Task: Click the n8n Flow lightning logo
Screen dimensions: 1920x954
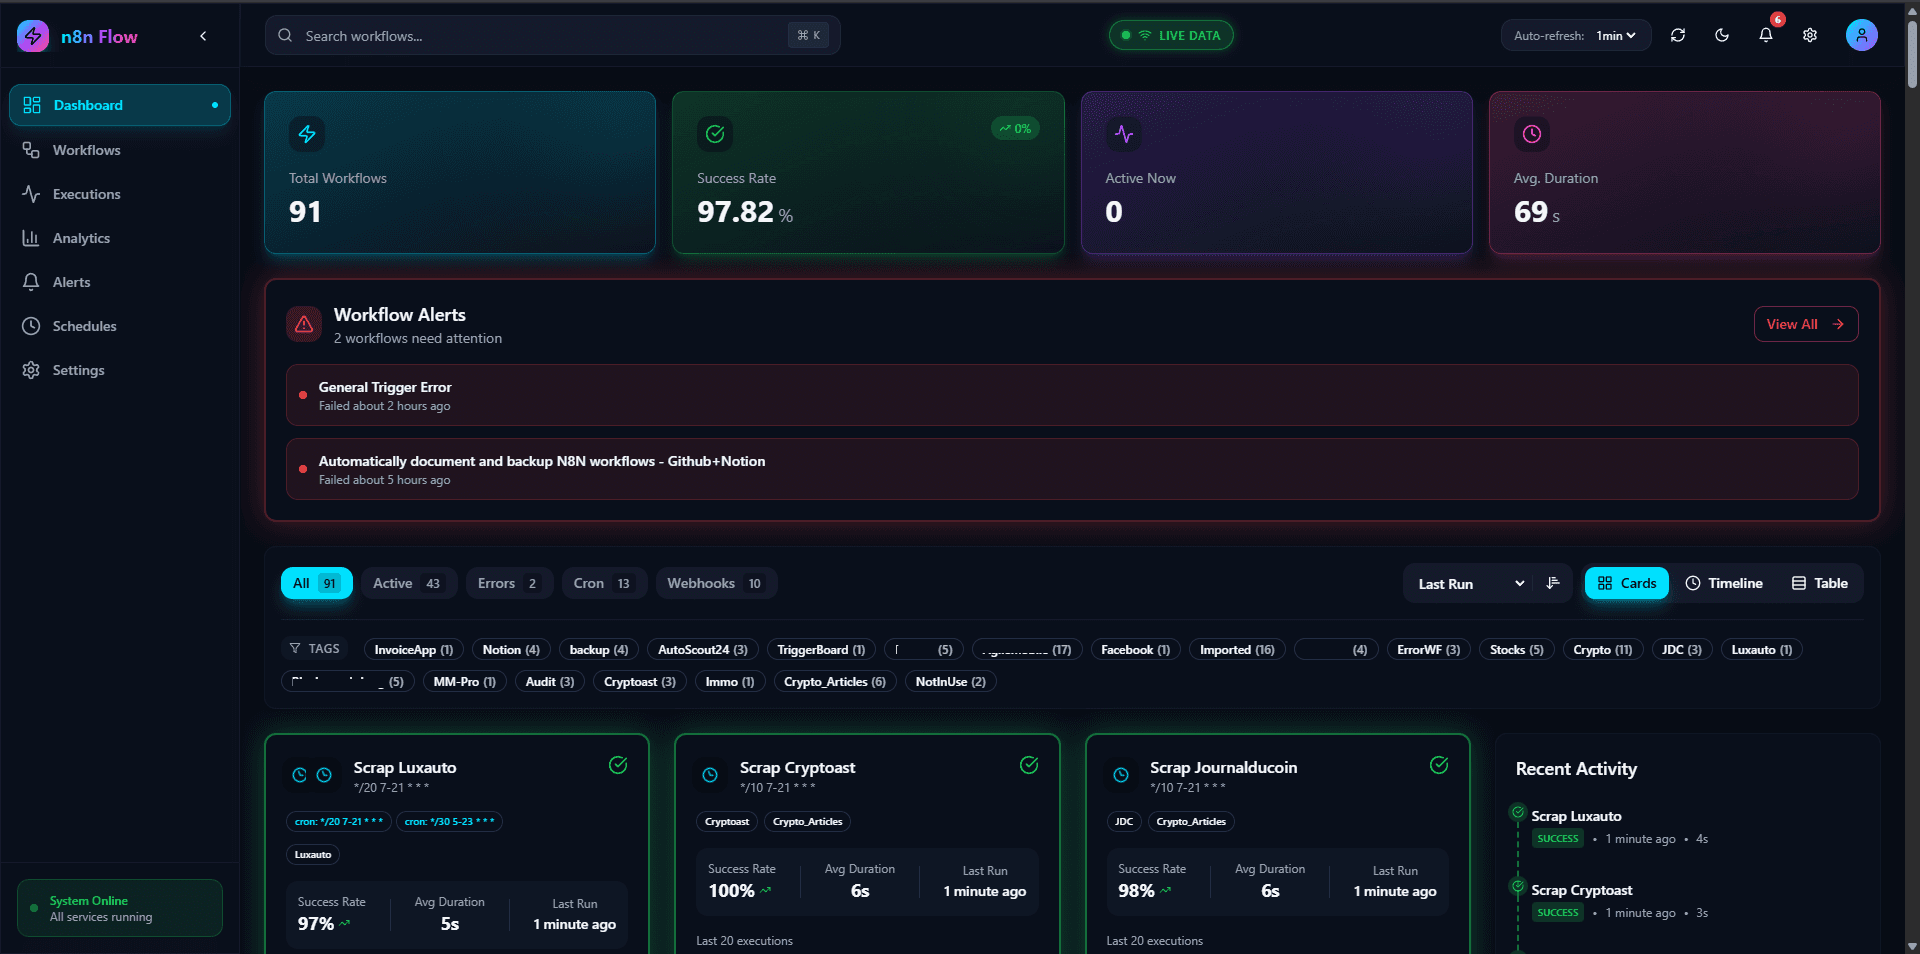Action: [x=32, y=36]
